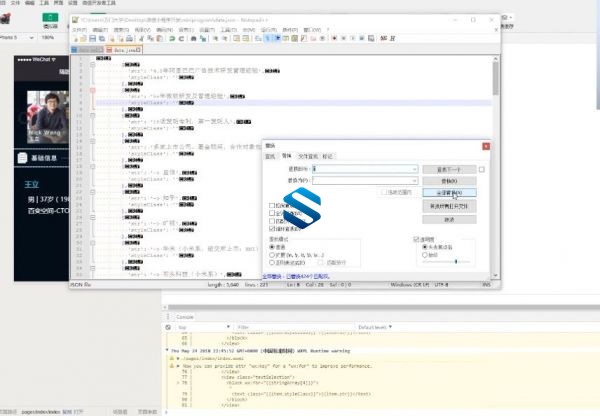Click the green compile icon in WeChat DevTools

[x=50, y=17]
